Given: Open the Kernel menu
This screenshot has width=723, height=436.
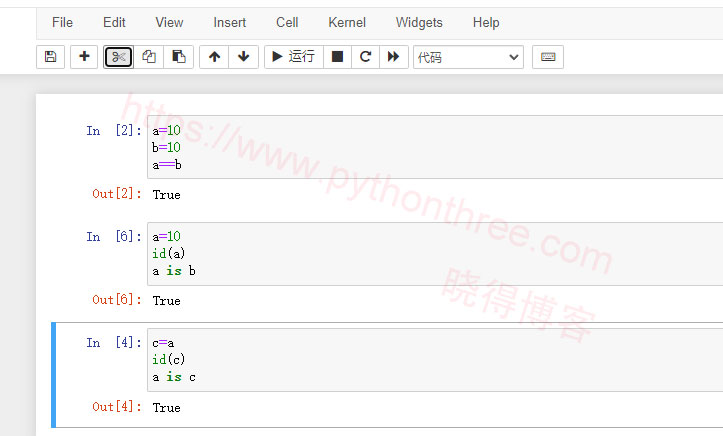Looking at the screenshot, I should coord(347,23).
